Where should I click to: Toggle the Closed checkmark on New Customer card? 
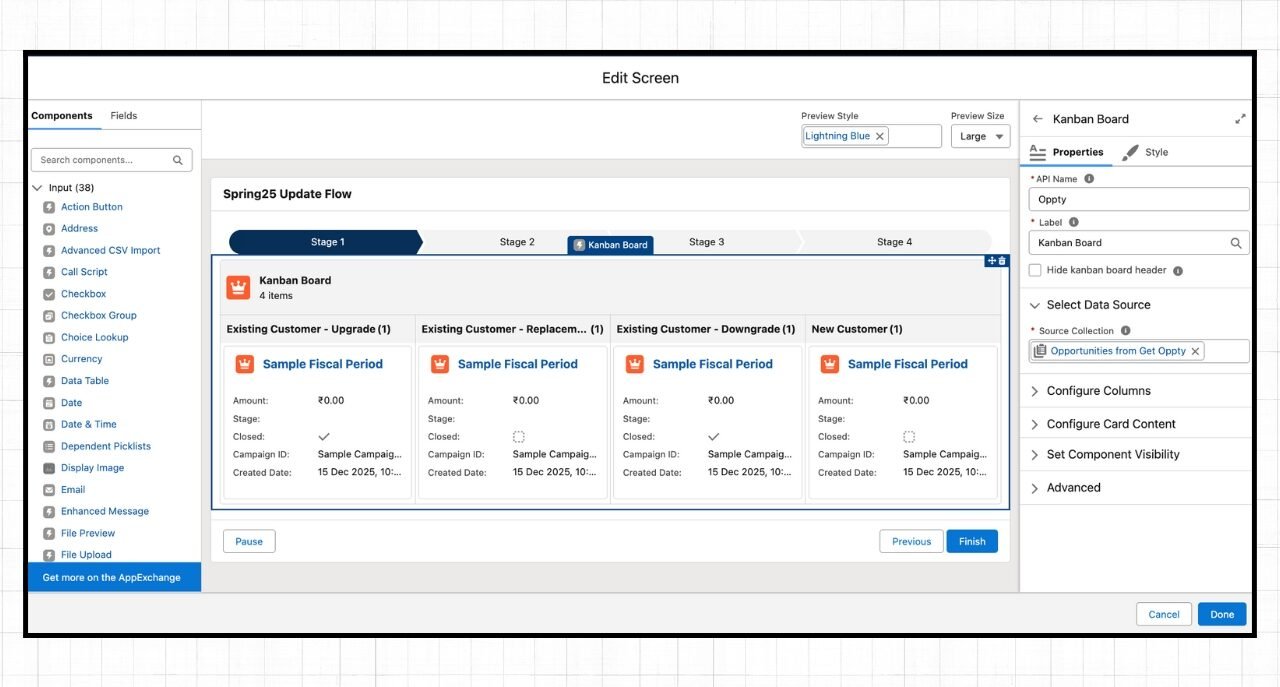point(908,436)
